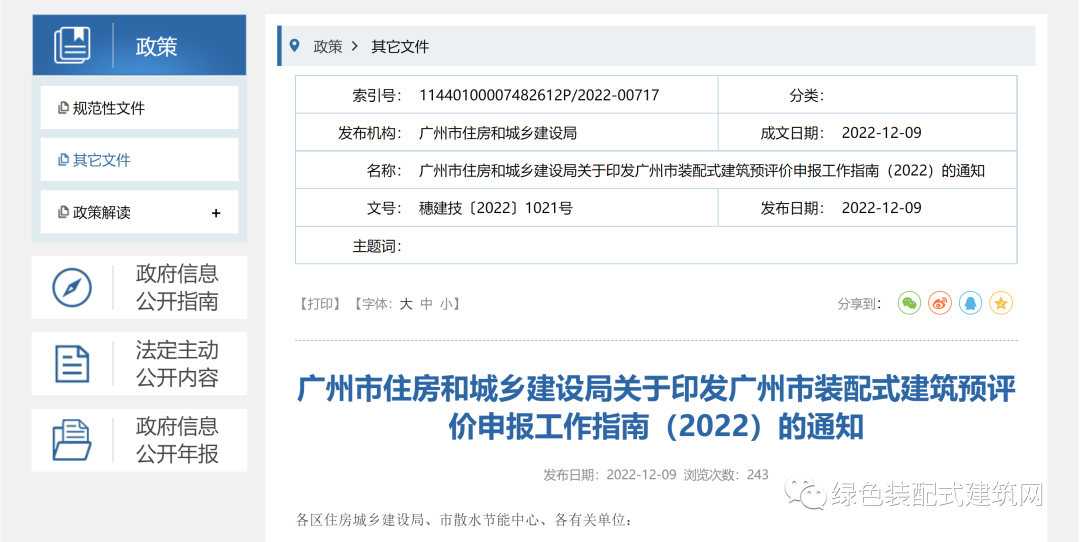Share via the yellow QZone star icon
This screenshot has width=1080, height=542.
tap(1001, 303)
